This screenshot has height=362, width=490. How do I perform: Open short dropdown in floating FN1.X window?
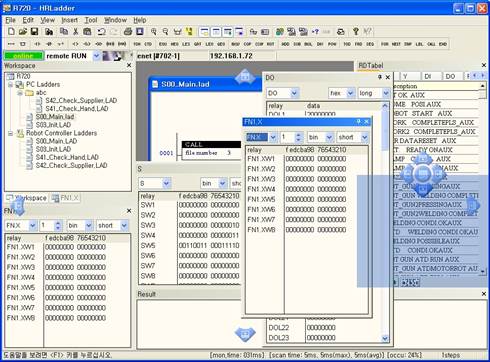coord(365,137)
